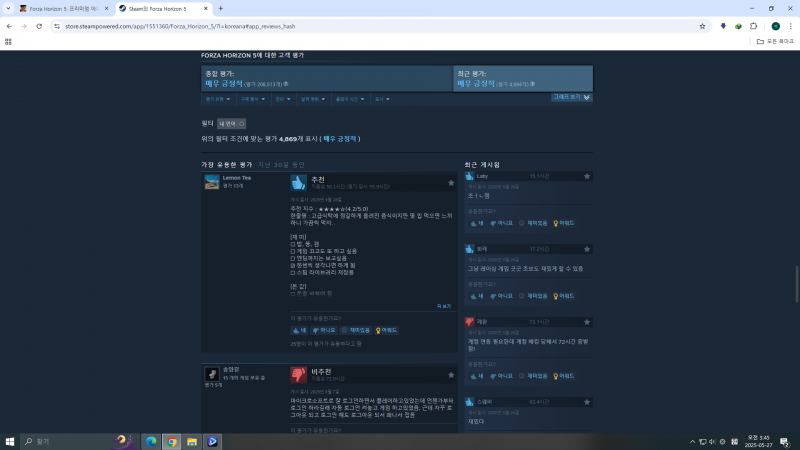The image size is (800, 450).
Task: Click the thumbs-up 추천 icon on Lemon Tea's review
Action: (298, 183)
